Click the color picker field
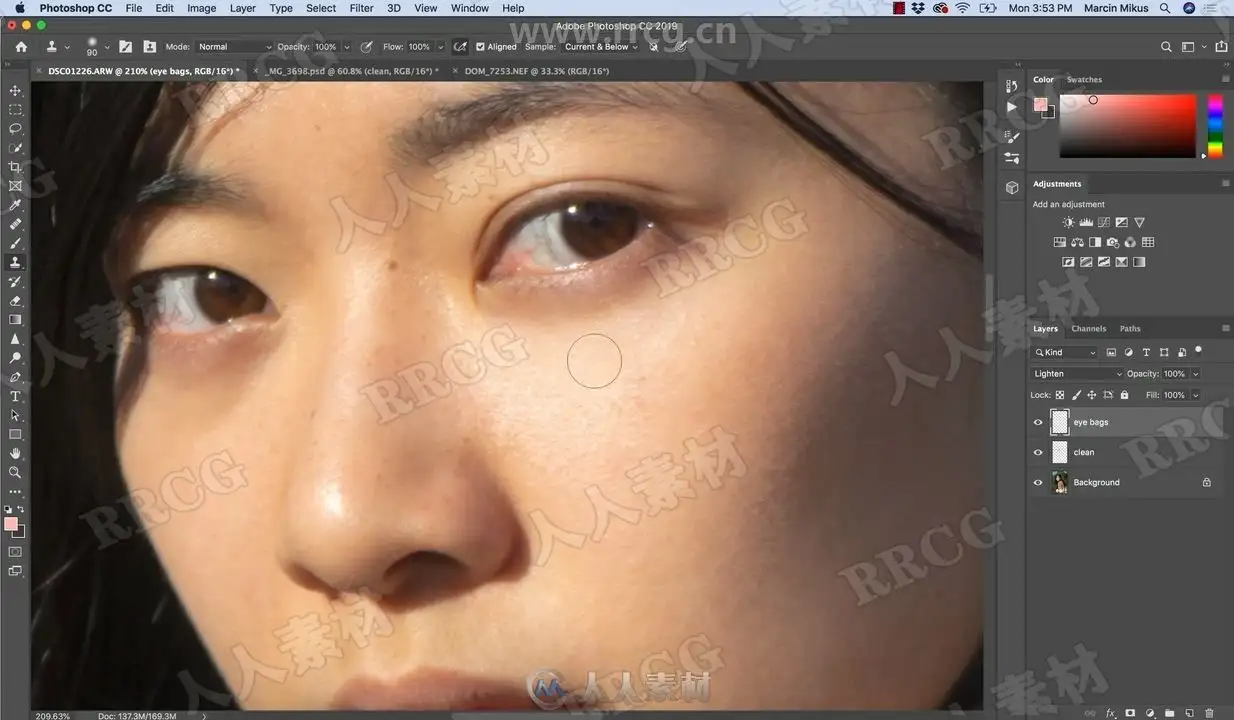This screenshot has width=1234, height=720. pos(1128,126)
